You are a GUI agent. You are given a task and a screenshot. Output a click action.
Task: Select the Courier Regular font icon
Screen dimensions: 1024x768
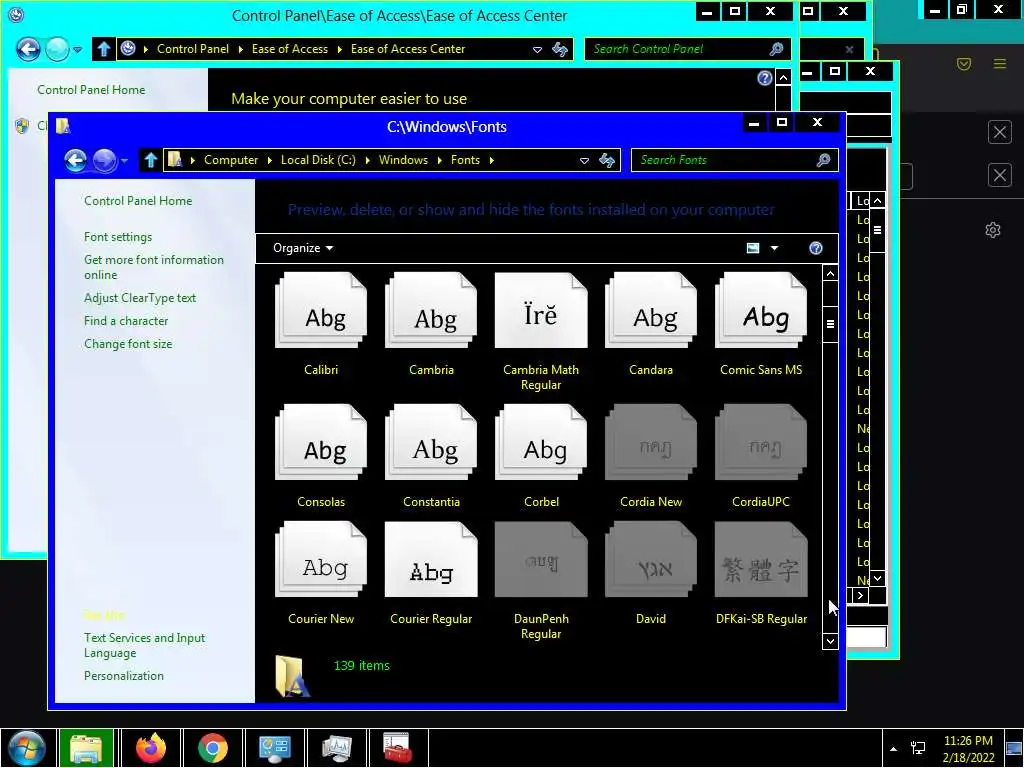coord(431,560)
